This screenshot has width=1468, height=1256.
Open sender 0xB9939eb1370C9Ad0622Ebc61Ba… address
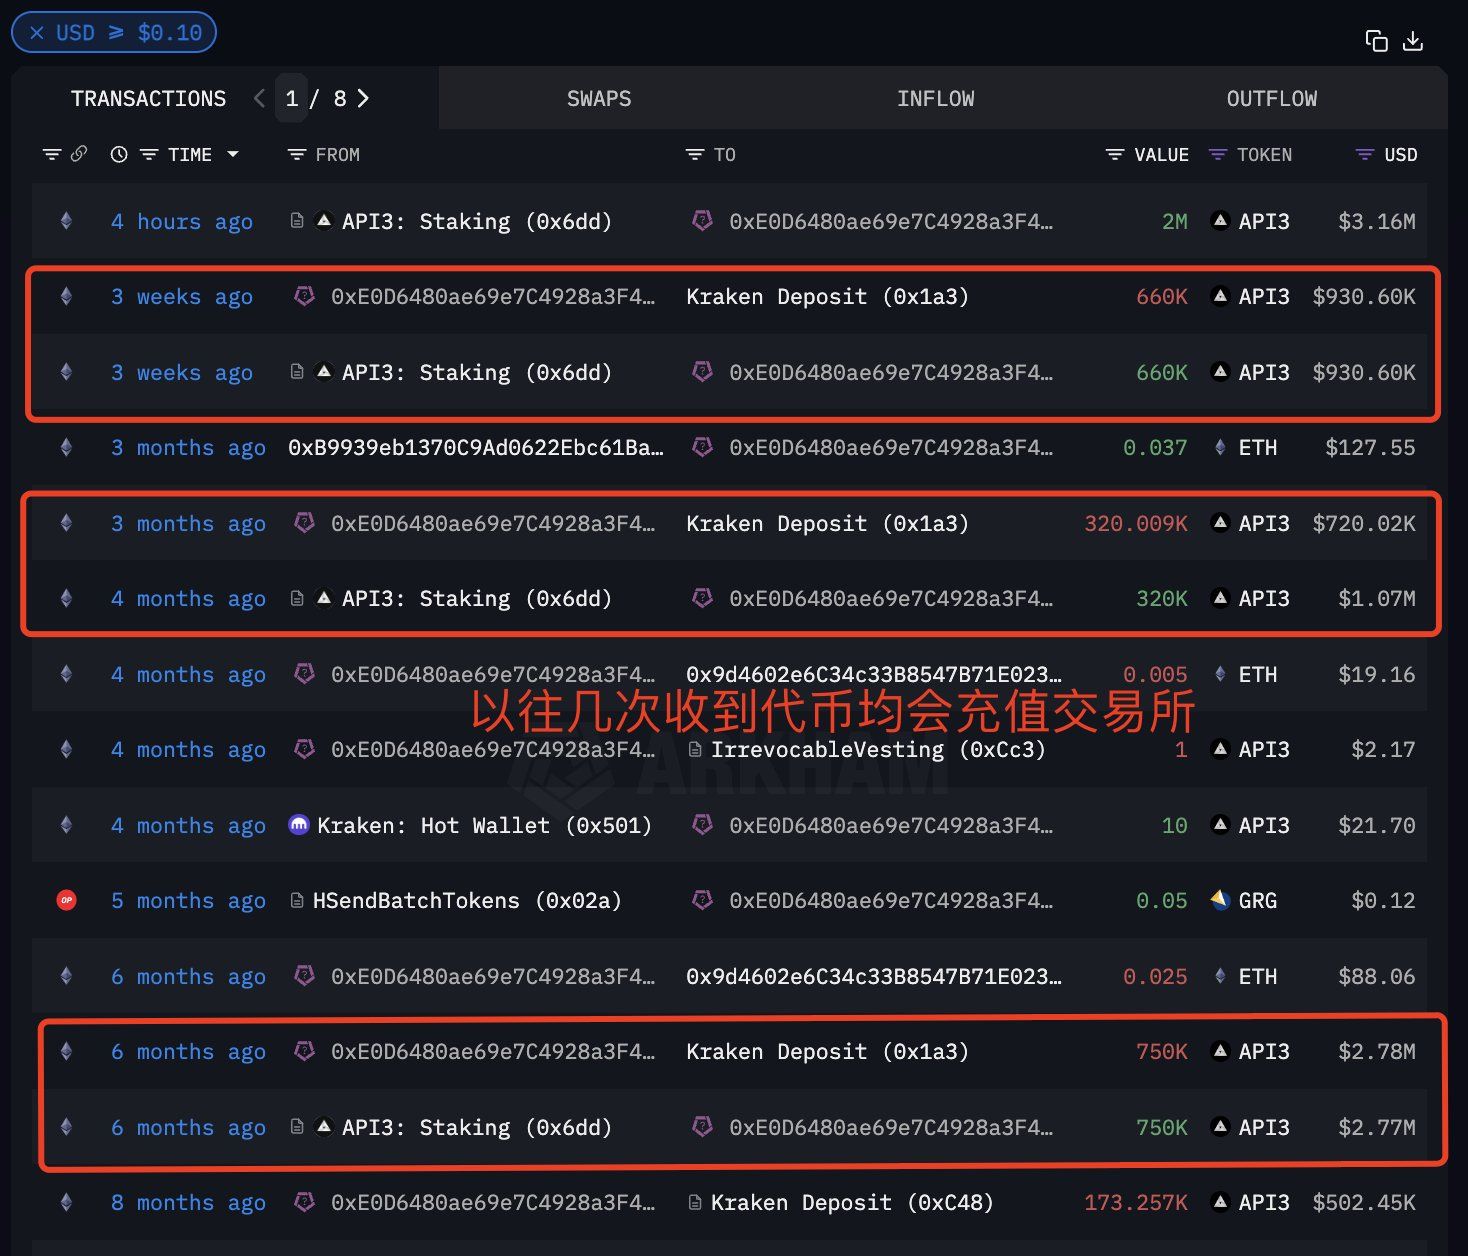click(x=475, y=448)
